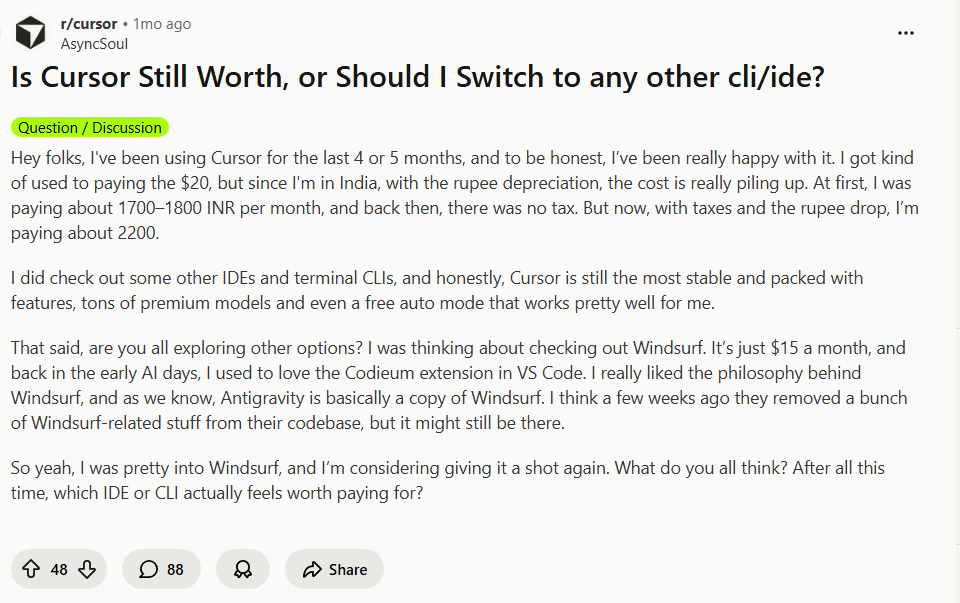Click the Share button

(x=334, y=569)
